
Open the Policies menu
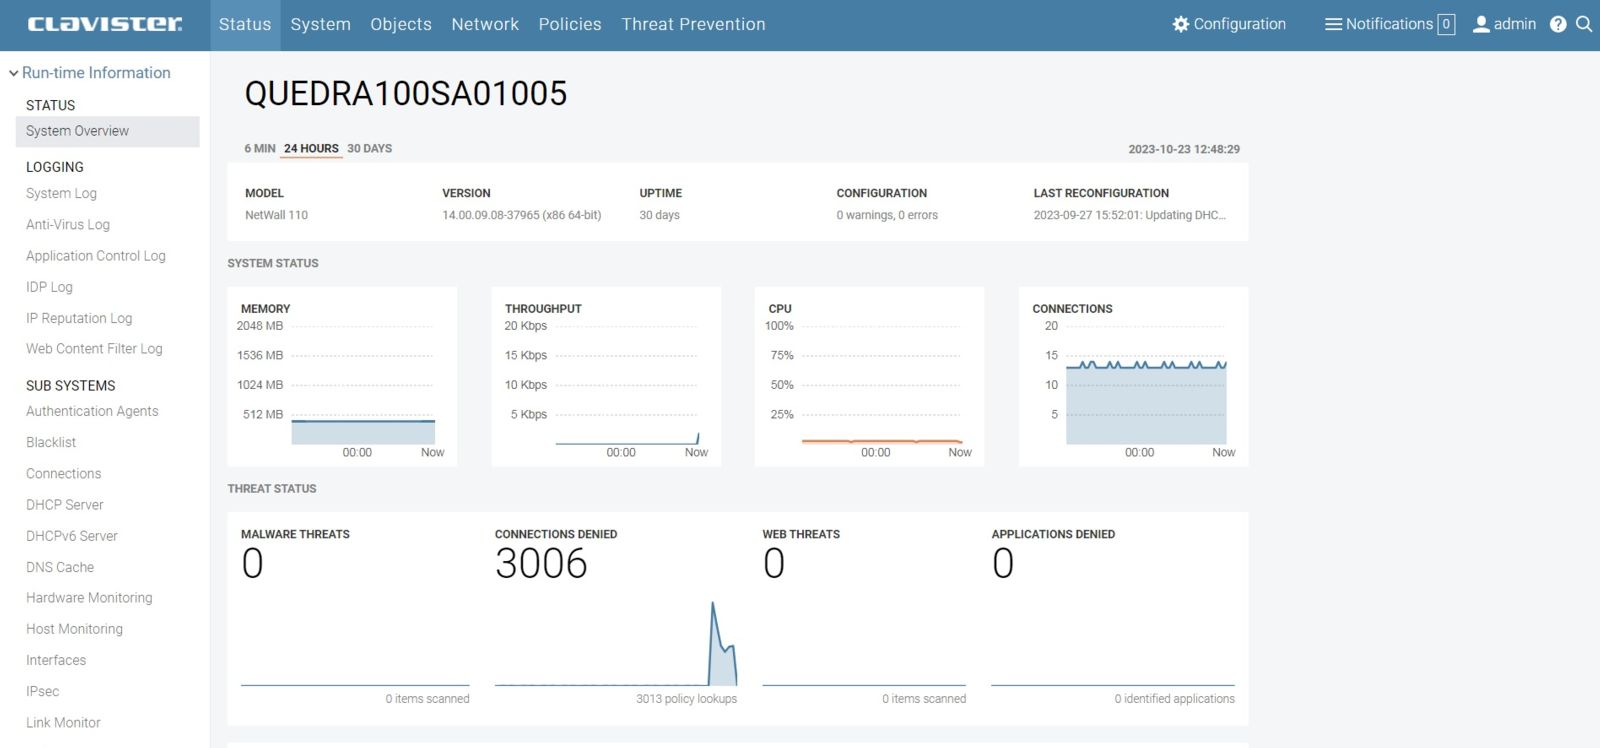[x=570, y=24]
